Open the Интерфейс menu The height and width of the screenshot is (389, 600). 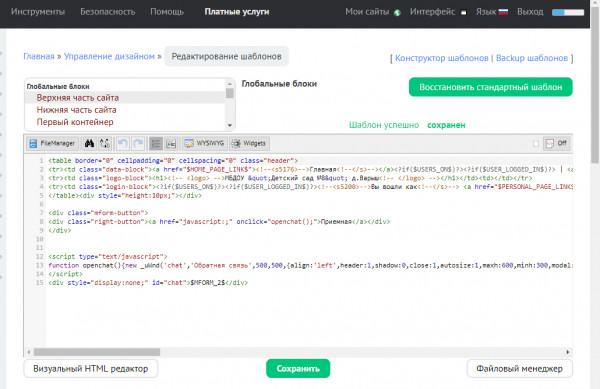432,12
